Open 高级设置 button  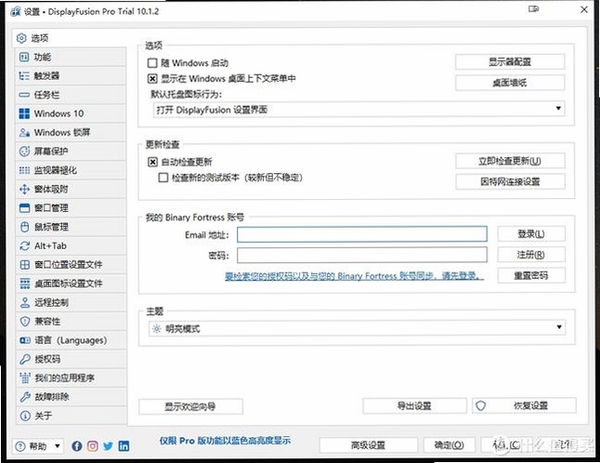(x=368, y=445)
